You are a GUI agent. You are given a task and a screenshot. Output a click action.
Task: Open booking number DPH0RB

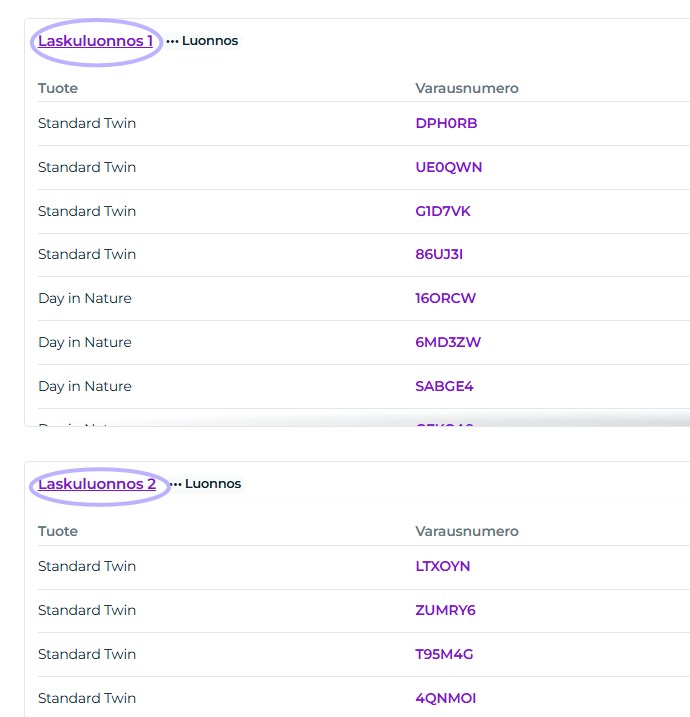(446, 123)
